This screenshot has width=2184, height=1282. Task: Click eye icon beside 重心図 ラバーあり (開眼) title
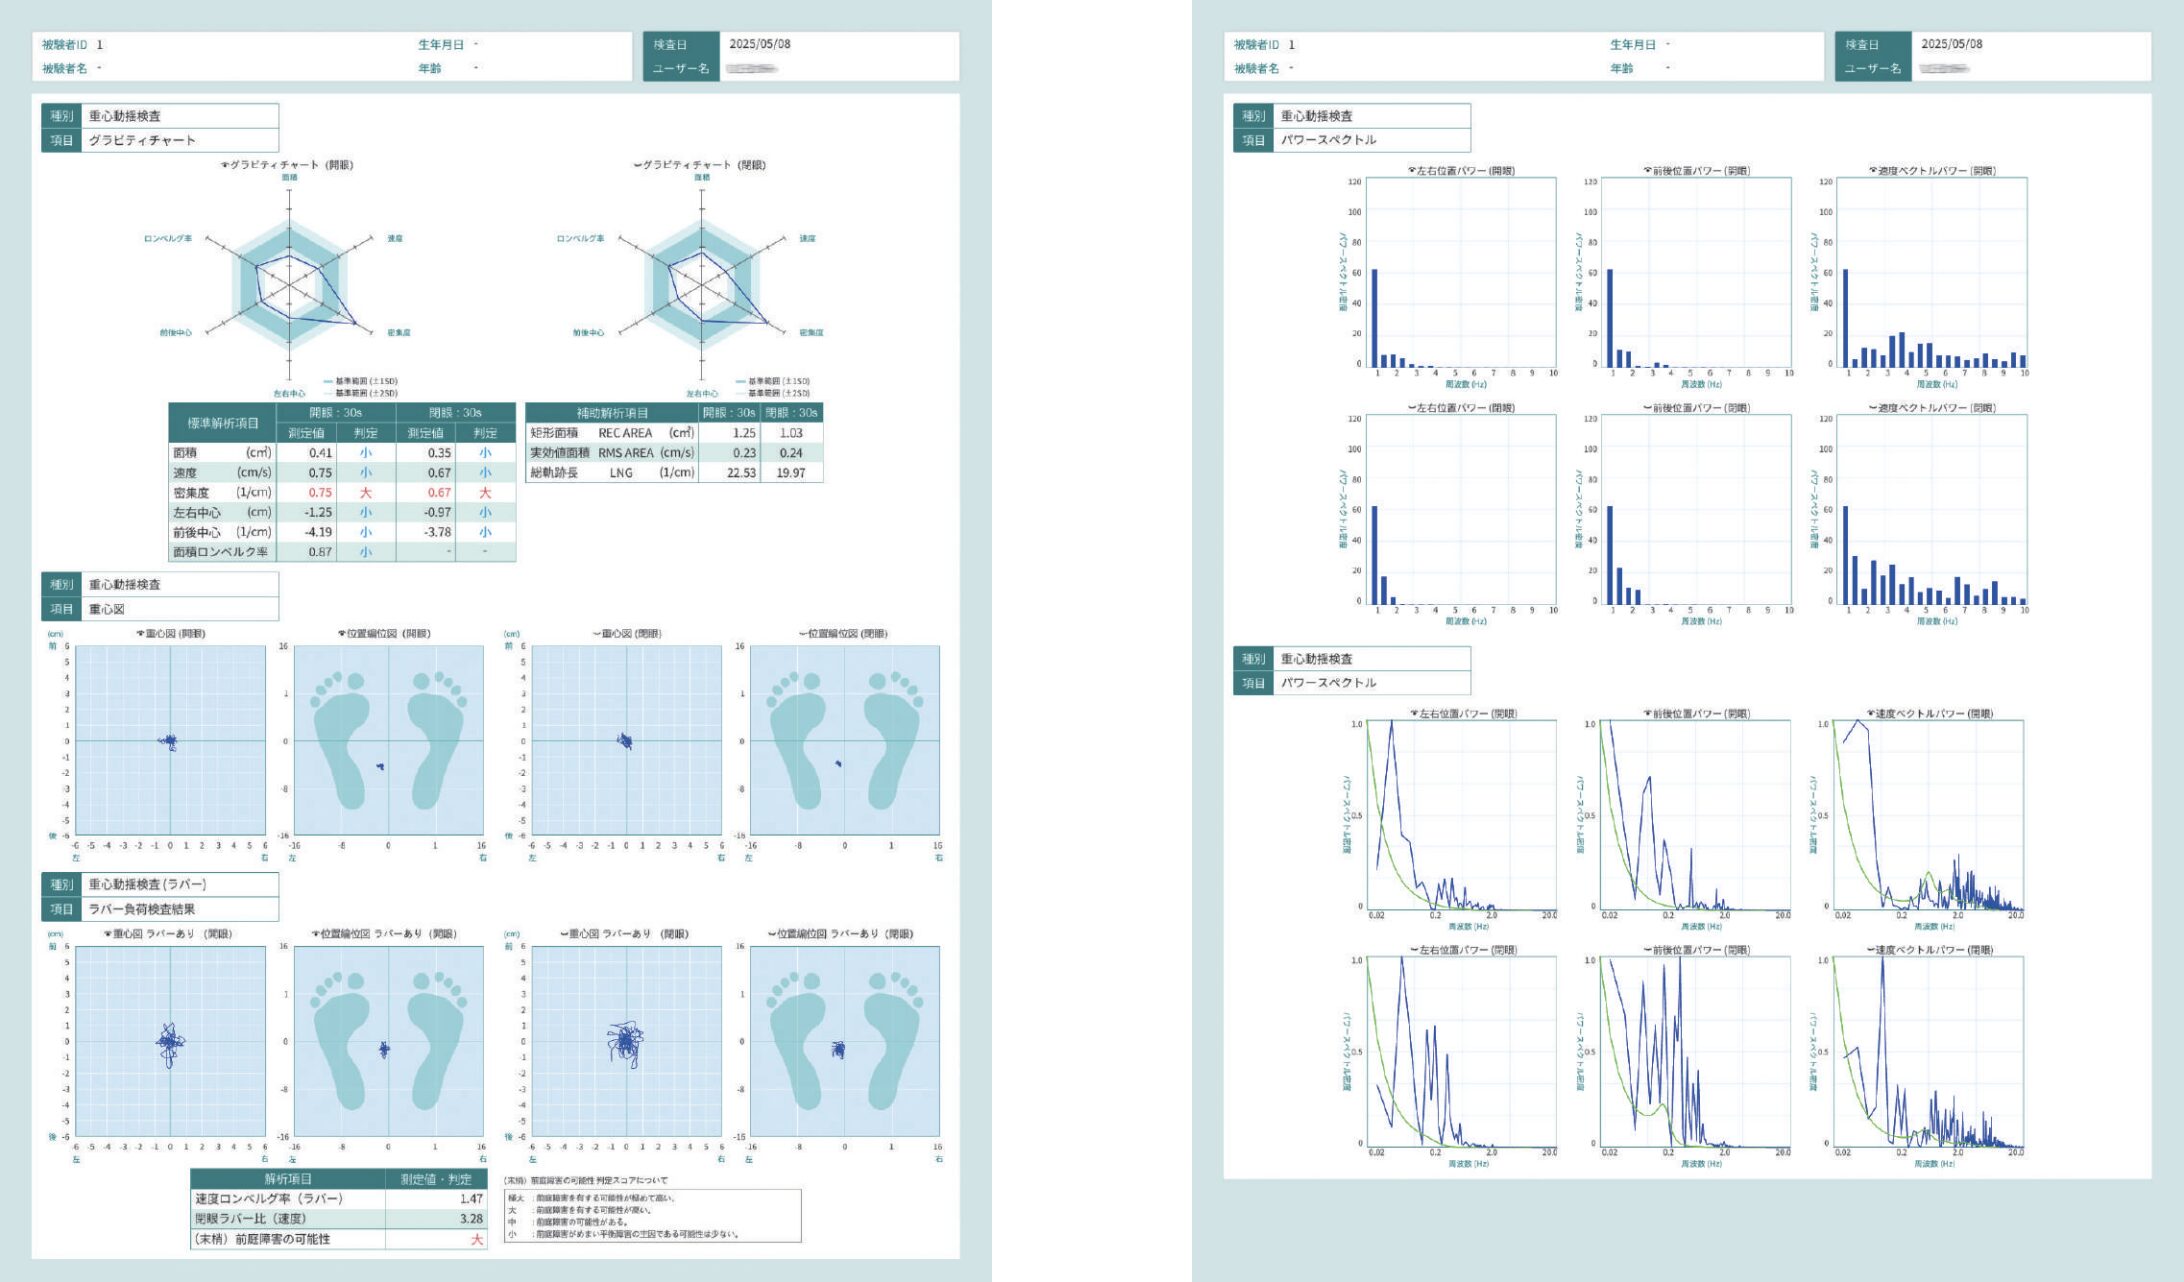108,934
